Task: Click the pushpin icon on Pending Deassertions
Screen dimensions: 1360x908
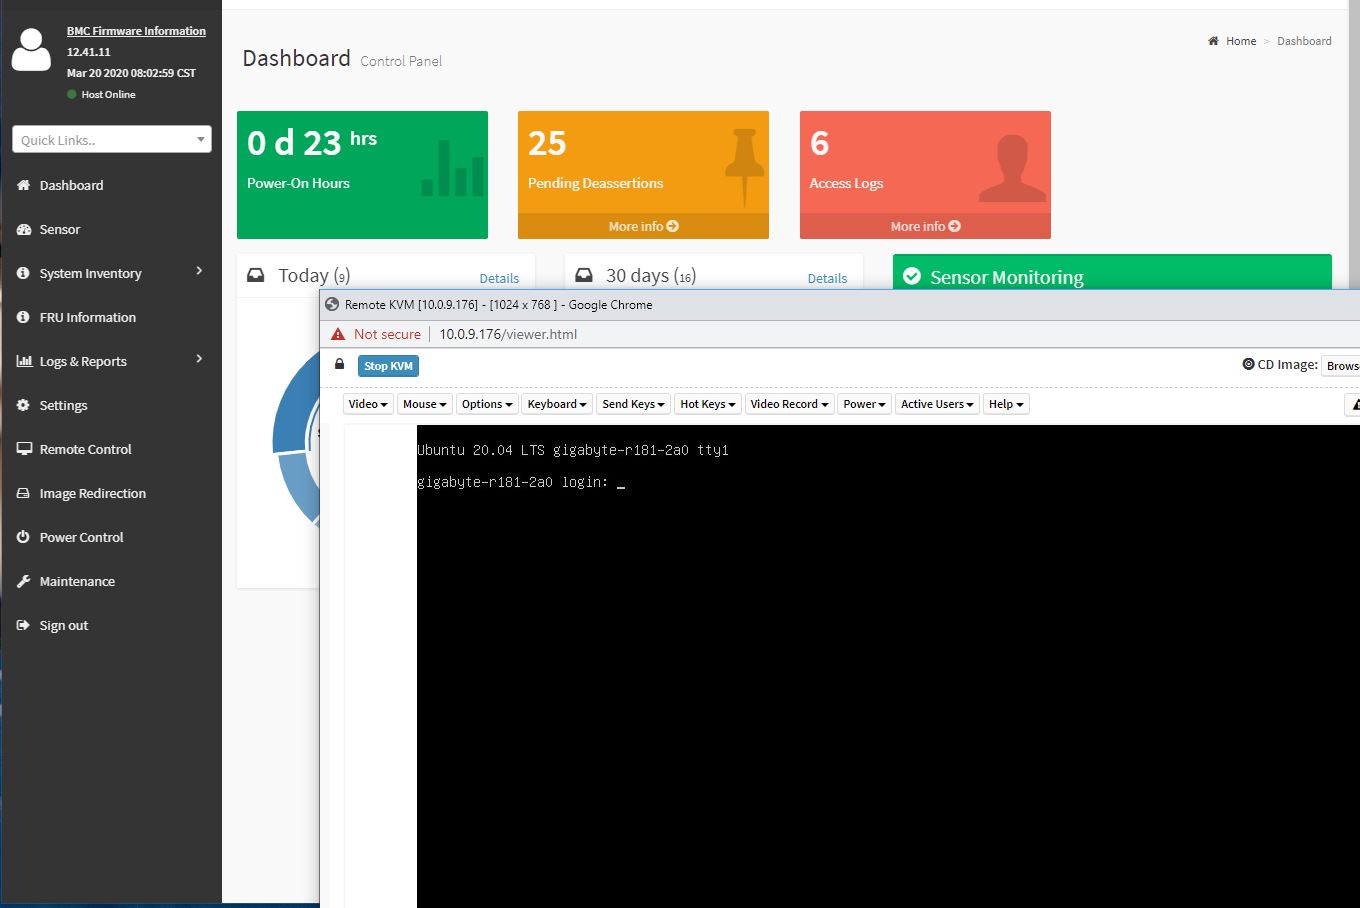Action: pyautogui.click(x=744, y=166)
